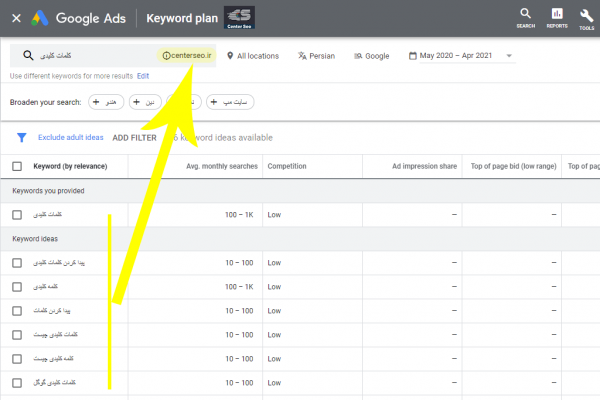The image size is (600, 400).
Task: Click the filter funnel icon
Action: tap(21, 138)
